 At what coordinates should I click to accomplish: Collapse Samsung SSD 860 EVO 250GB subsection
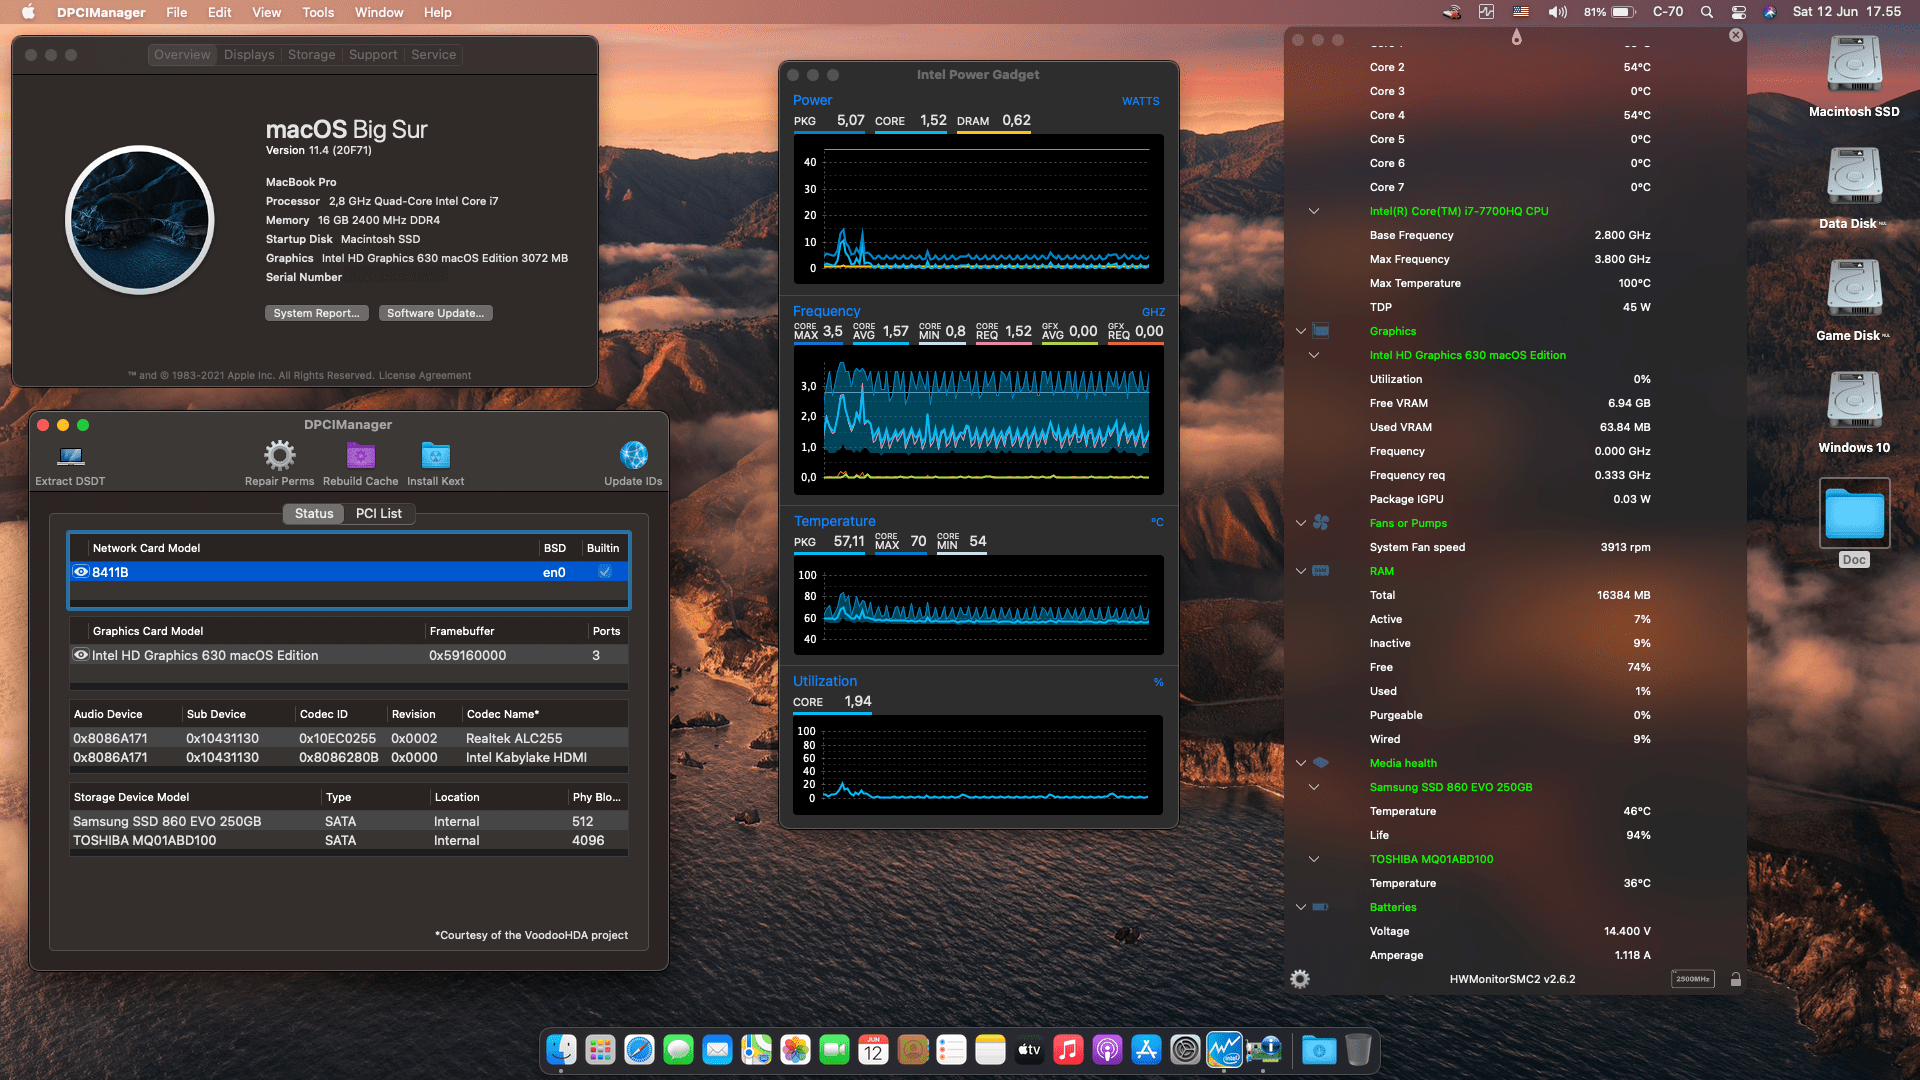tap(1314, 787)
